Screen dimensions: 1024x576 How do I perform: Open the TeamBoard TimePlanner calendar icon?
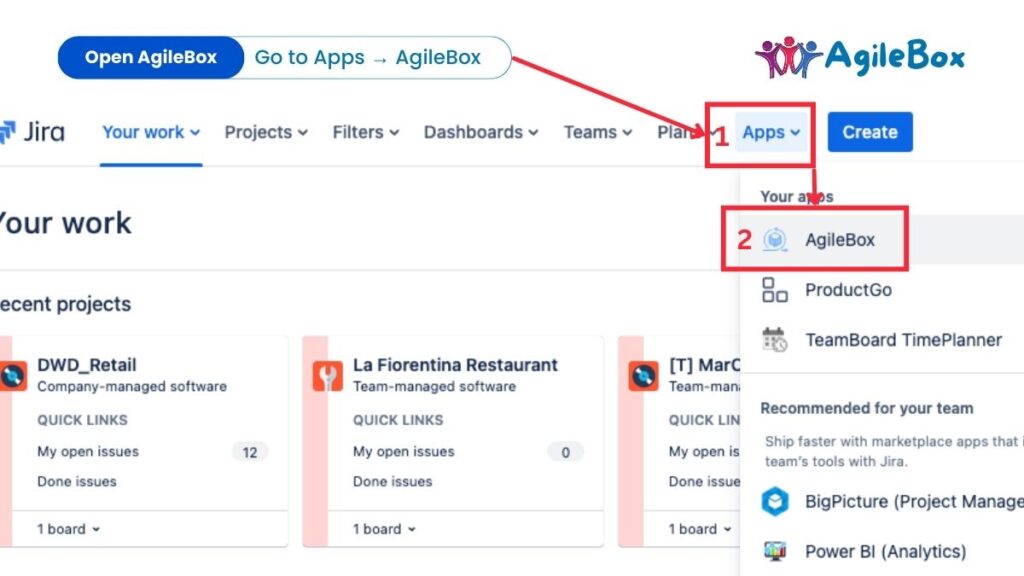772,340
